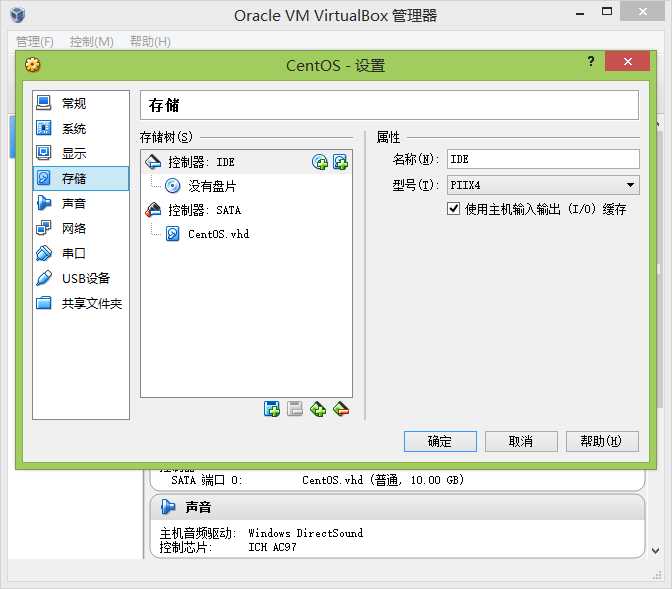Select the CentOS.vhd disk entry

pos(246,234)
